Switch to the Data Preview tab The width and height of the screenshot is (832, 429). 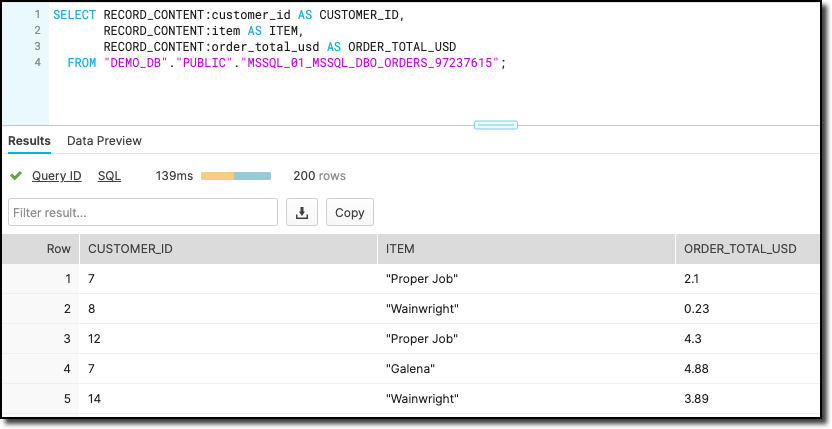(x=104, y=141)
